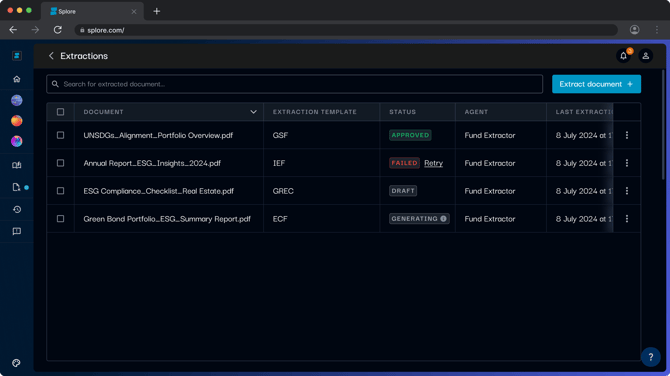Click Fund Extractor in the Green Bond row
670x376 pixels.
(490, 218)
